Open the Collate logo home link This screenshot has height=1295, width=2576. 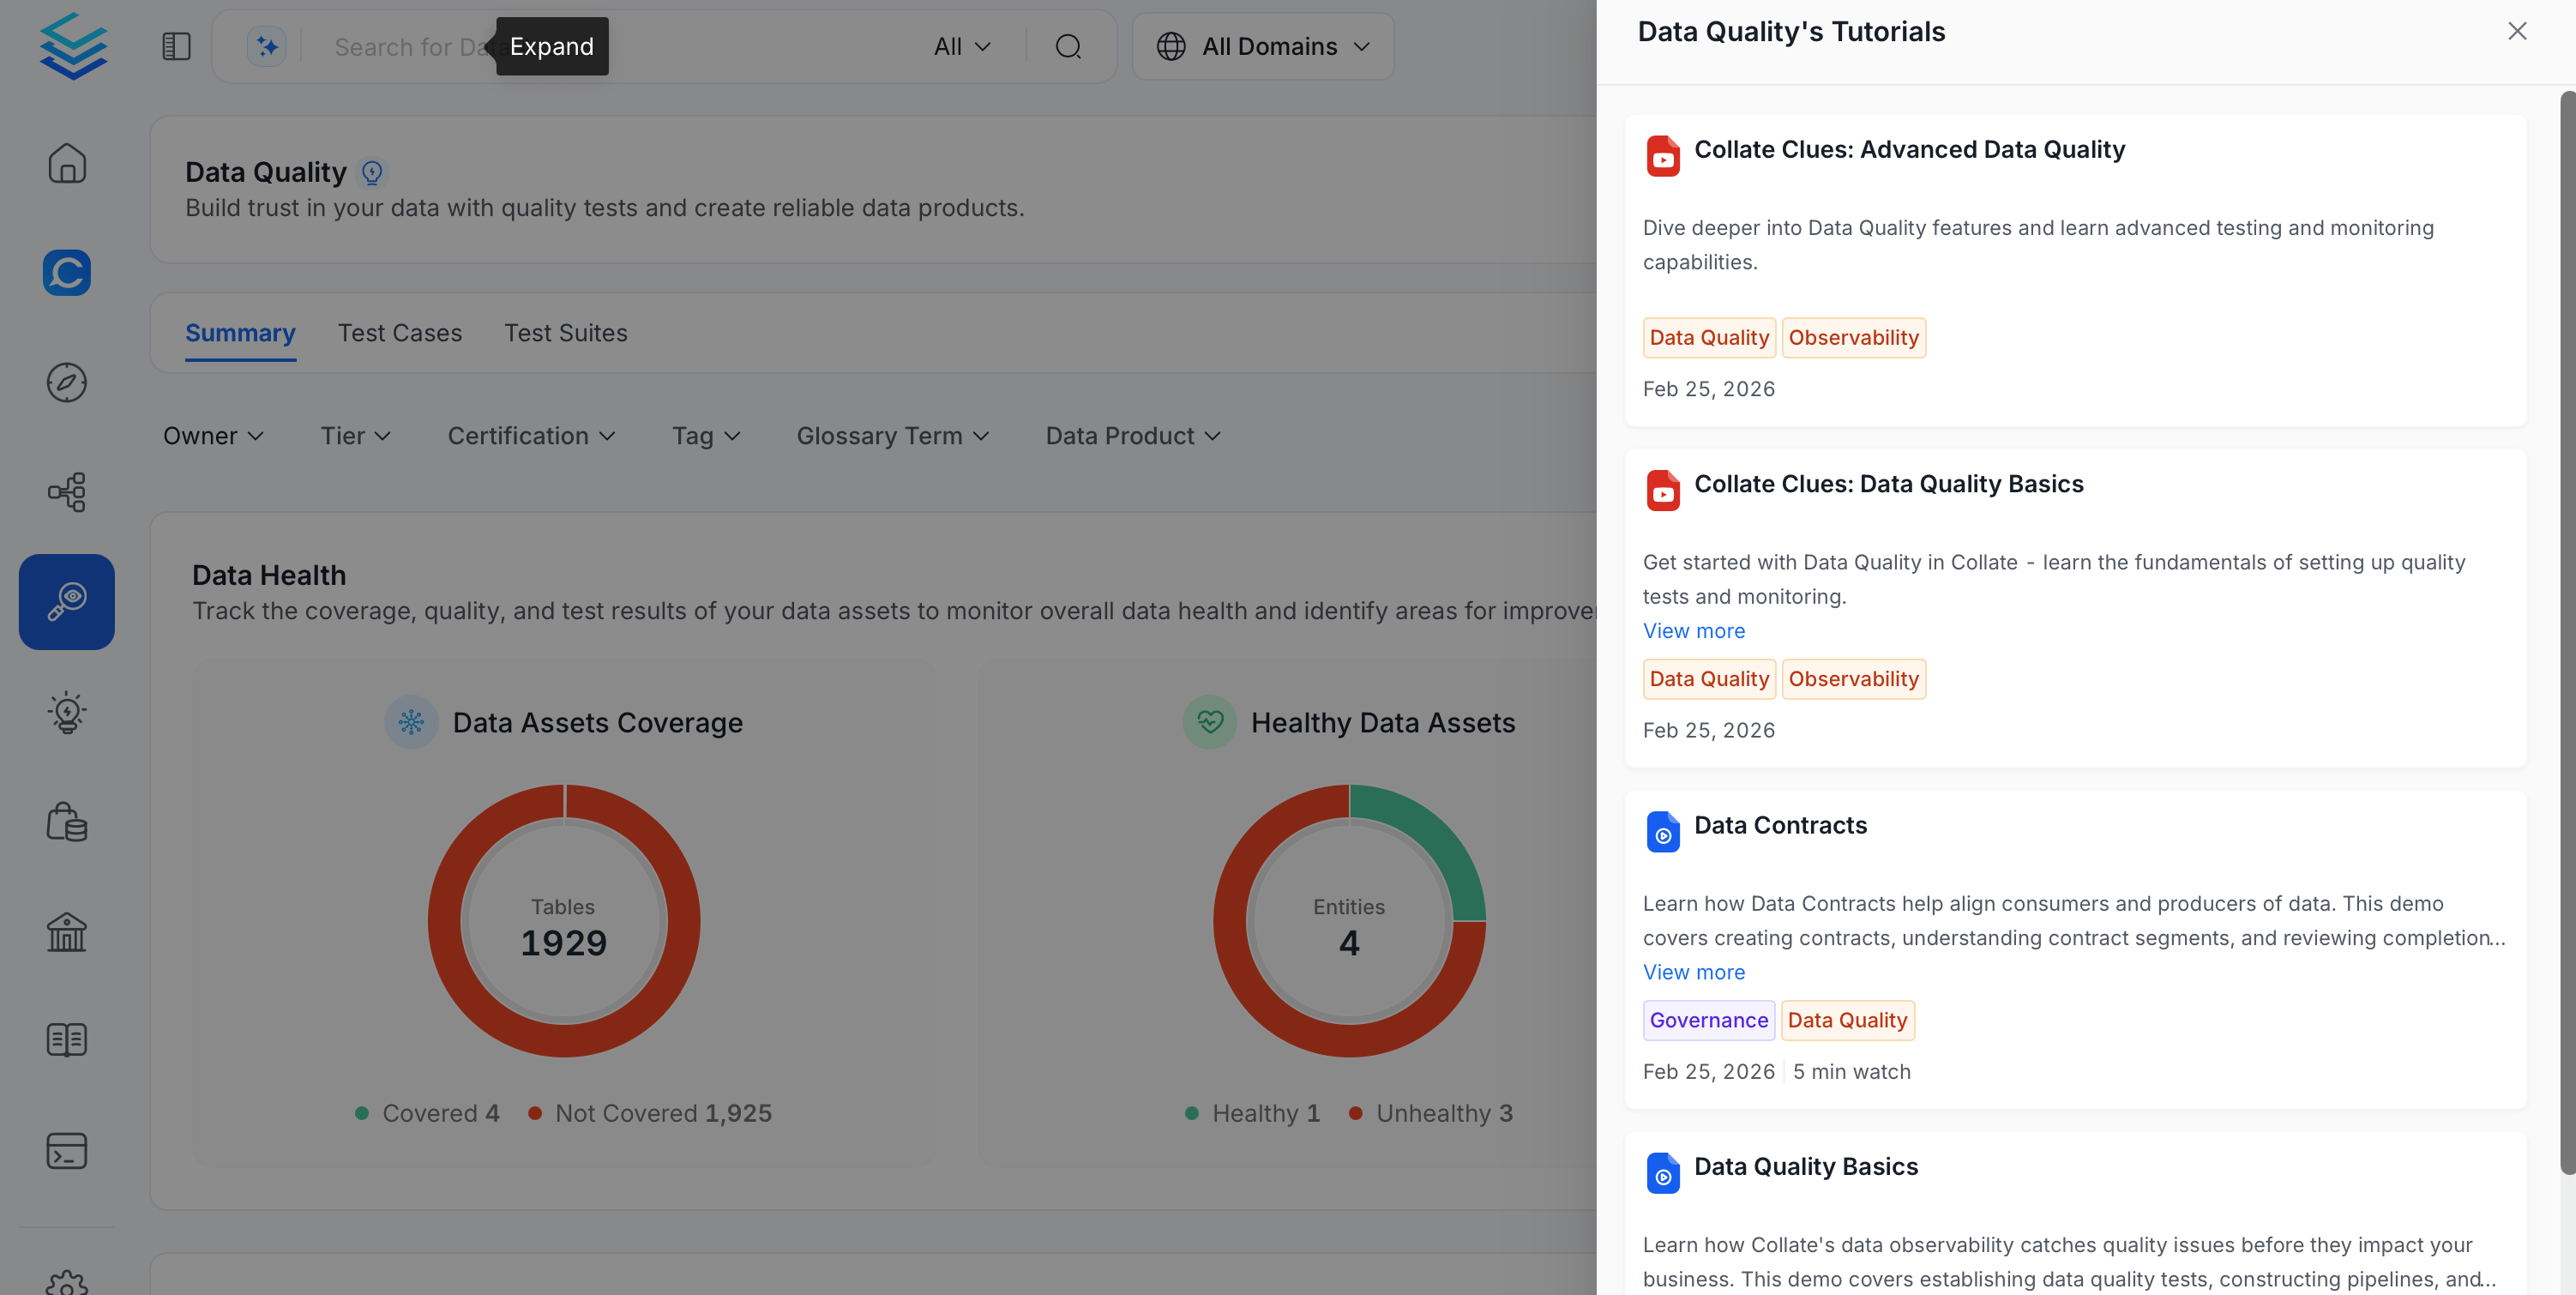pos(73,46)
